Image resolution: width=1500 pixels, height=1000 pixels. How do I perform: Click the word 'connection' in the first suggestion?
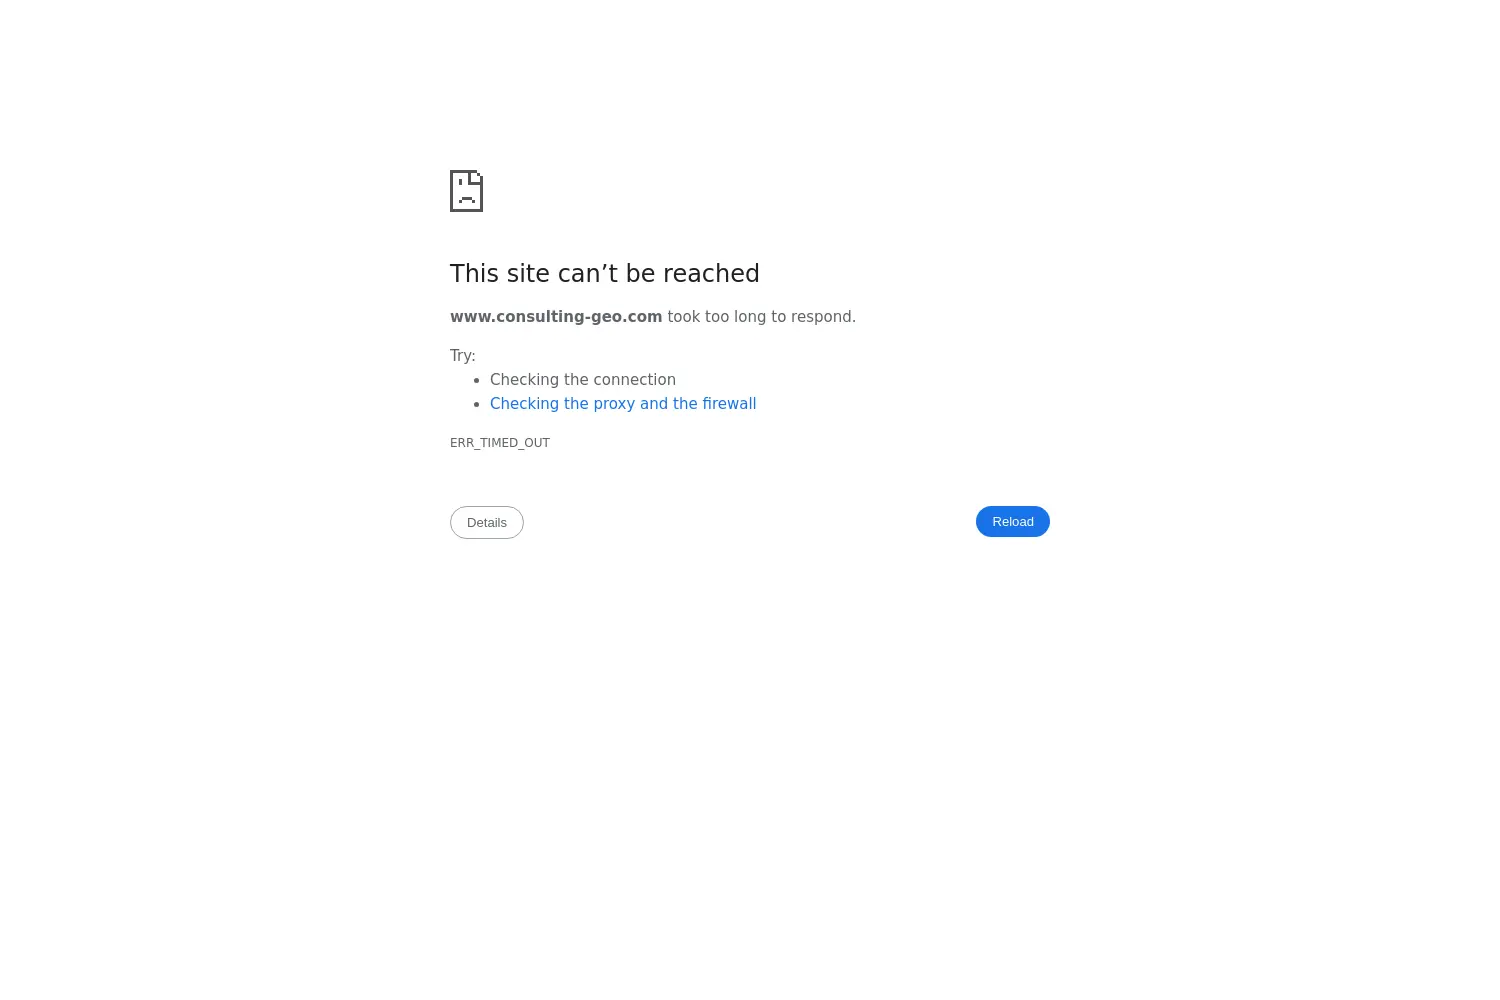[635, 380]
